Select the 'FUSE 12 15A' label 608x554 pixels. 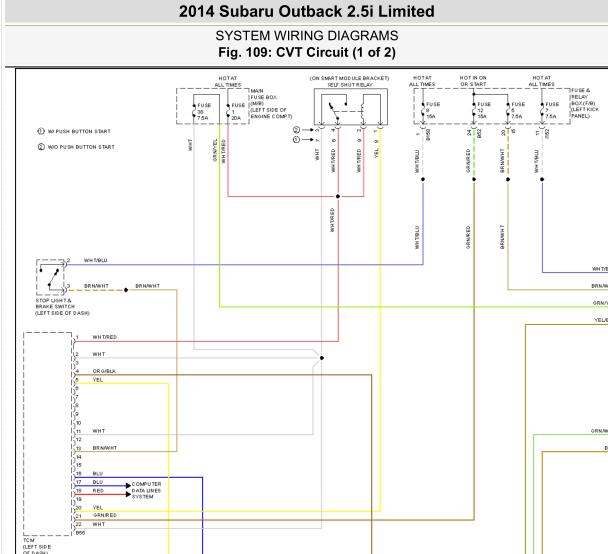pos(484,110)
